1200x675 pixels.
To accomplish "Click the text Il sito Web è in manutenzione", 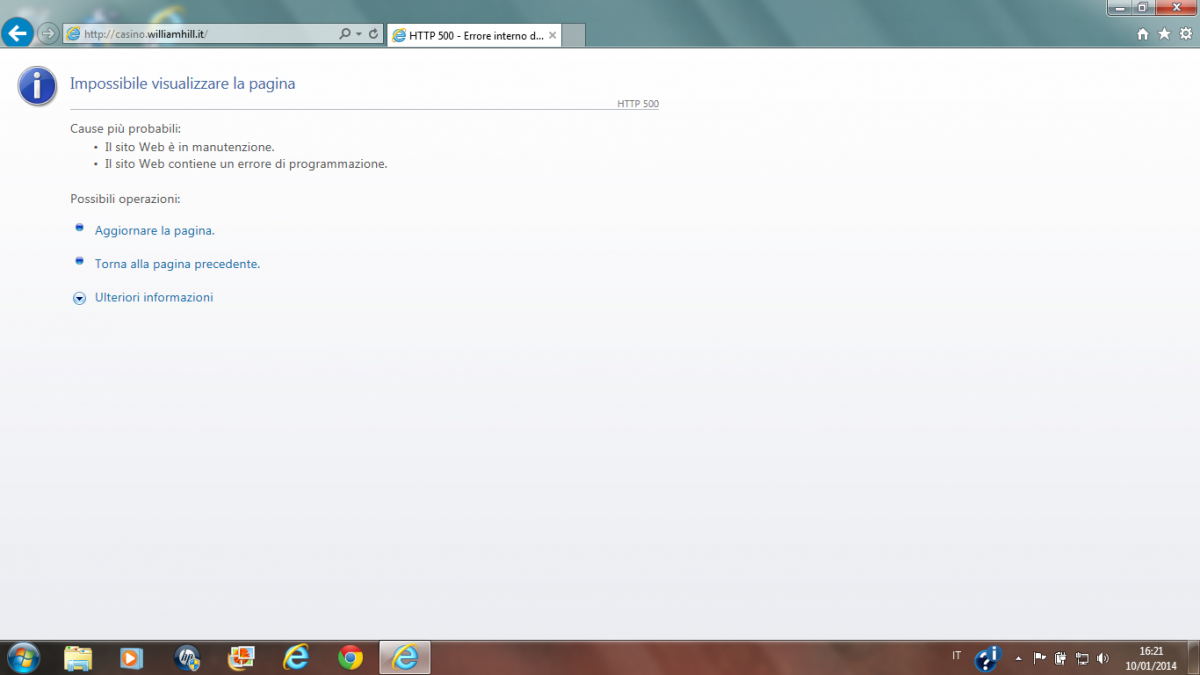I will [190, 147].
